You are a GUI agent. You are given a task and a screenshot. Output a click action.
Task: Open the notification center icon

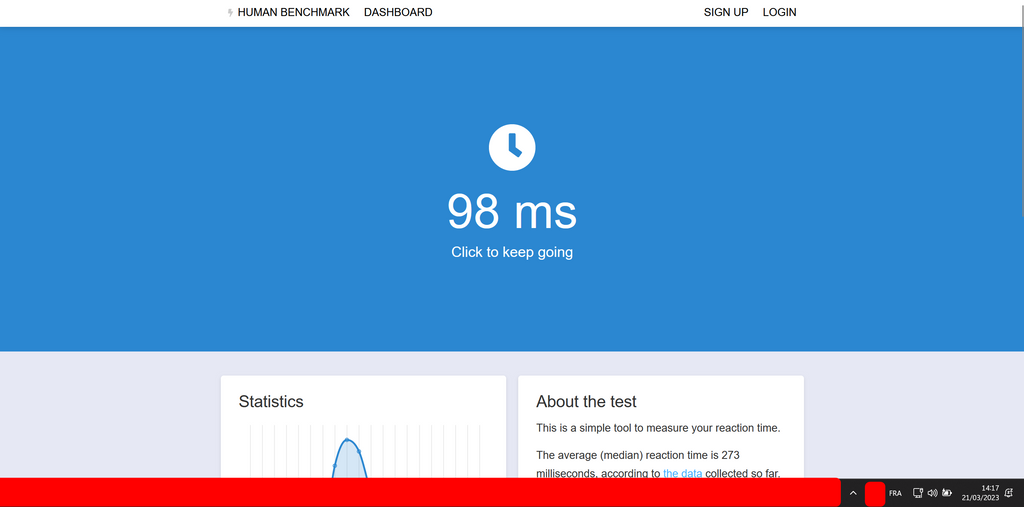pos(1009,493)
